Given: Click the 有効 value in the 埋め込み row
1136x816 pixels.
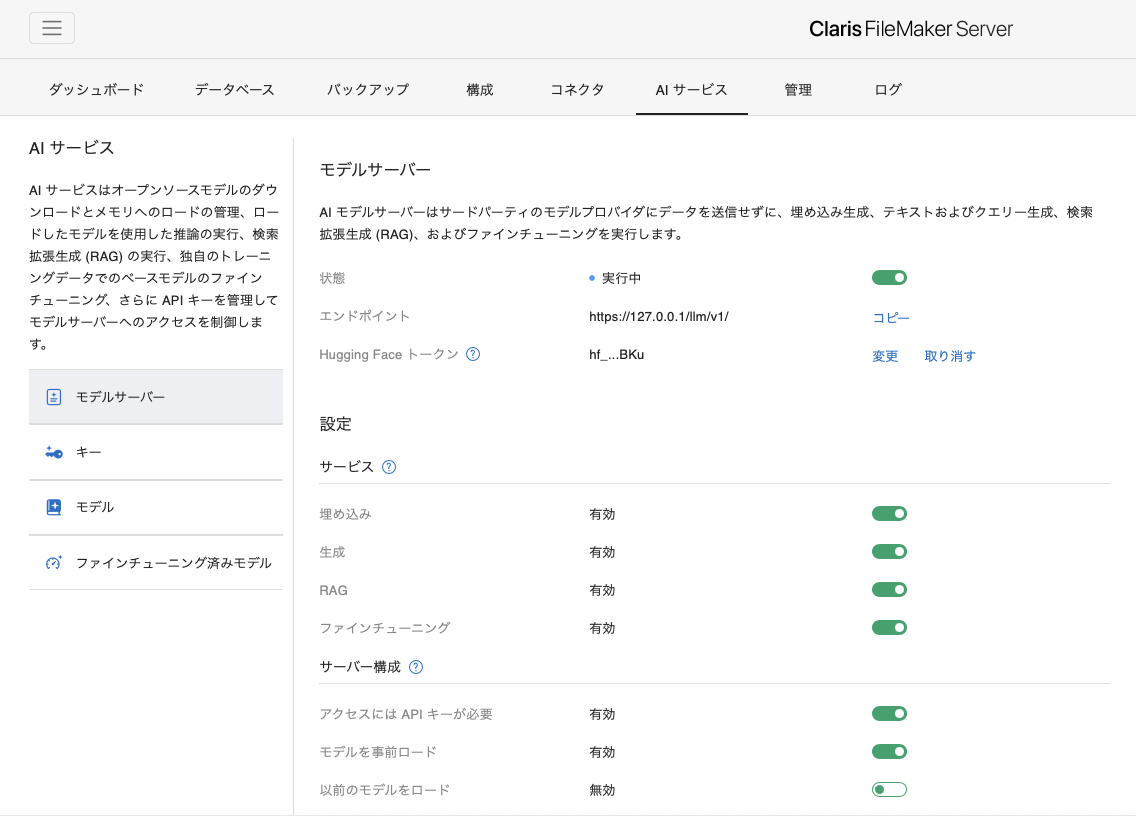Looking at the screenshot, I should point(602,515).
